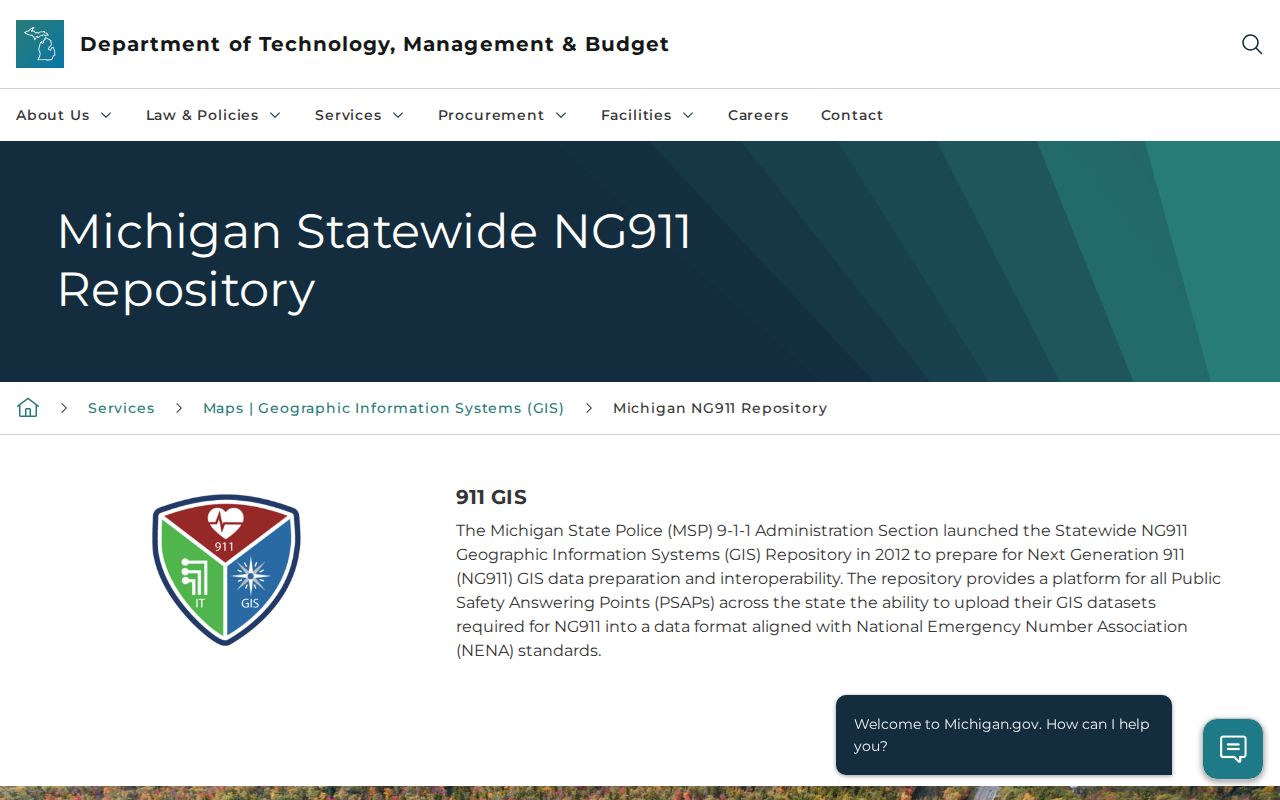Image resolution: width=1280 pixels, height=800 pixels.
Task: Go to the Contact page
Action: point(852,115)
